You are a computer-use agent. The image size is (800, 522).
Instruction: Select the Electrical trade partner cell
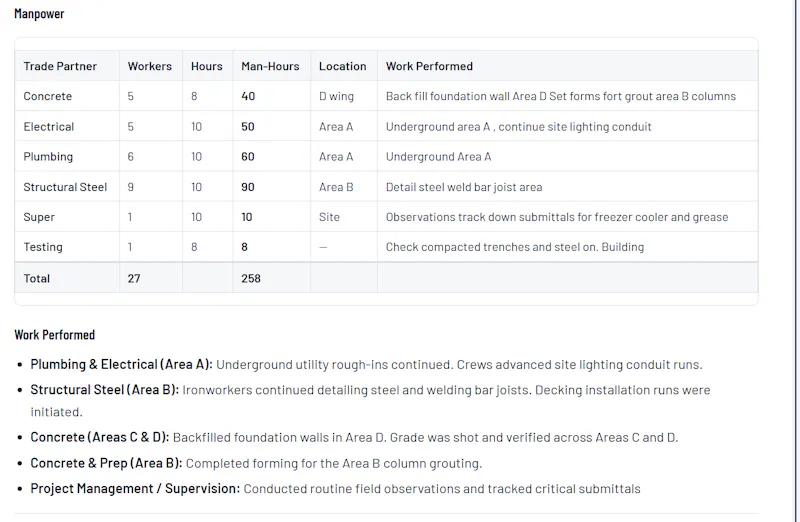tap(48, 127)
